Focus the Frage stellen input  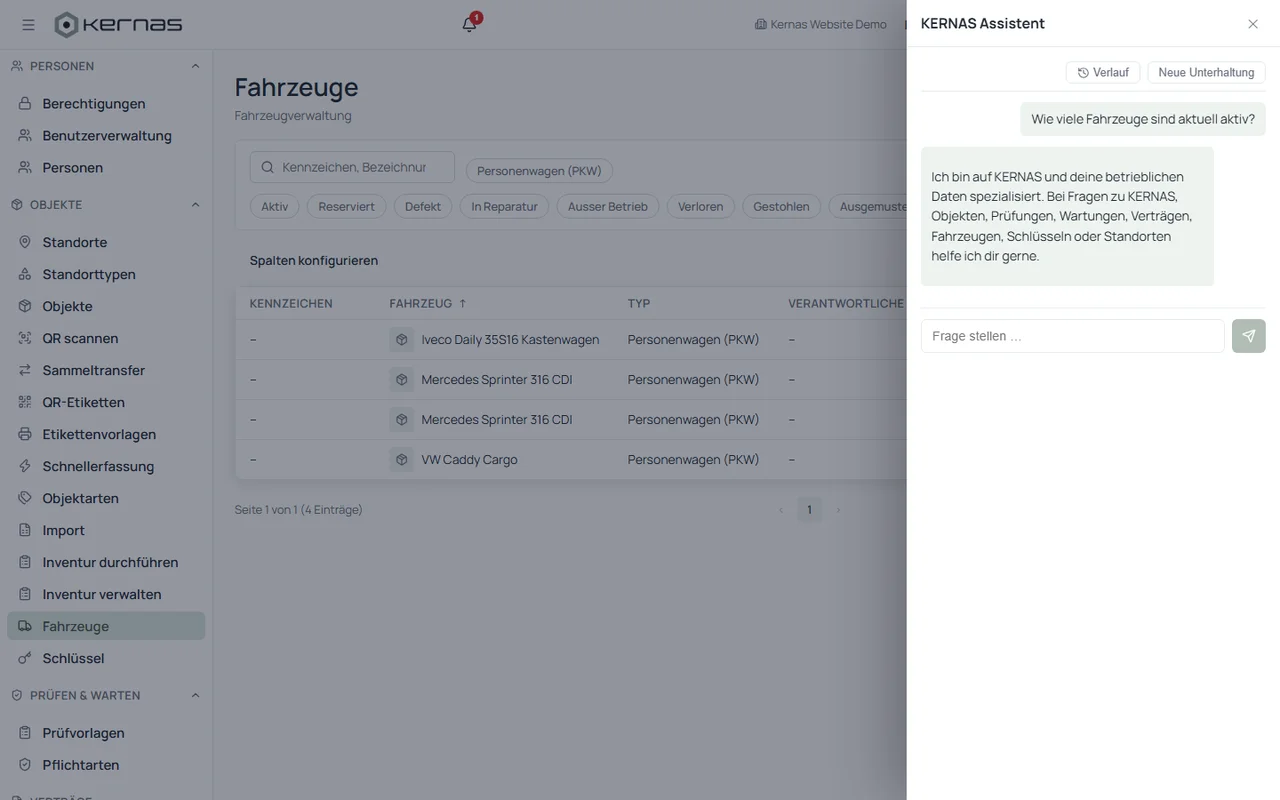click(x=1072, y=336)
